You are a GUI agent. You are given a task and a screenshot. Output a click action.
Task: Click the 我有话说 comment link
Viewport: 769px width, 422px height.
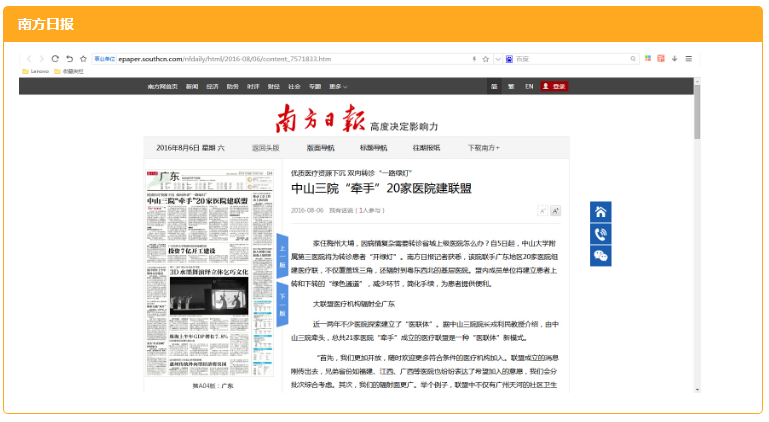(341, 211)
